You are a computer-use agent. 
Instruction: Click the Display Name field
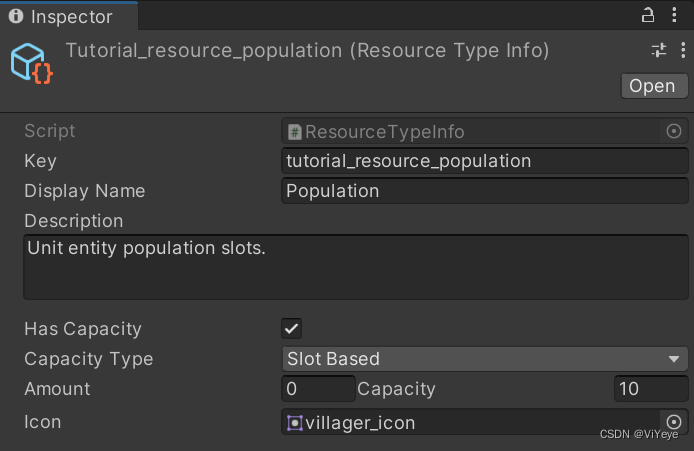pos(485,191)
